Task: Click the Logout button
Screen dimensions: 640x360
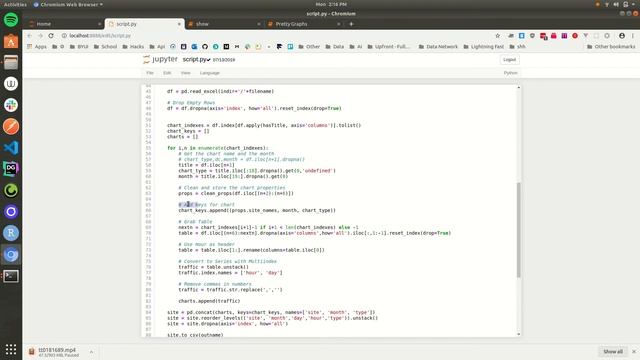Action: [509, 60]
